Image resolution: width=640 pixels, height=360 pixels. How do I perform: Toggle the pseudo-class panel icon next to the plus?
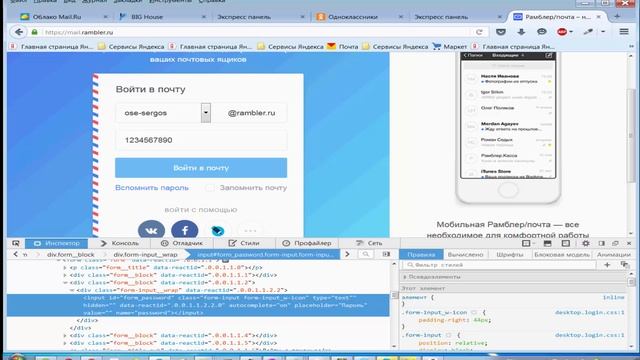624,265
